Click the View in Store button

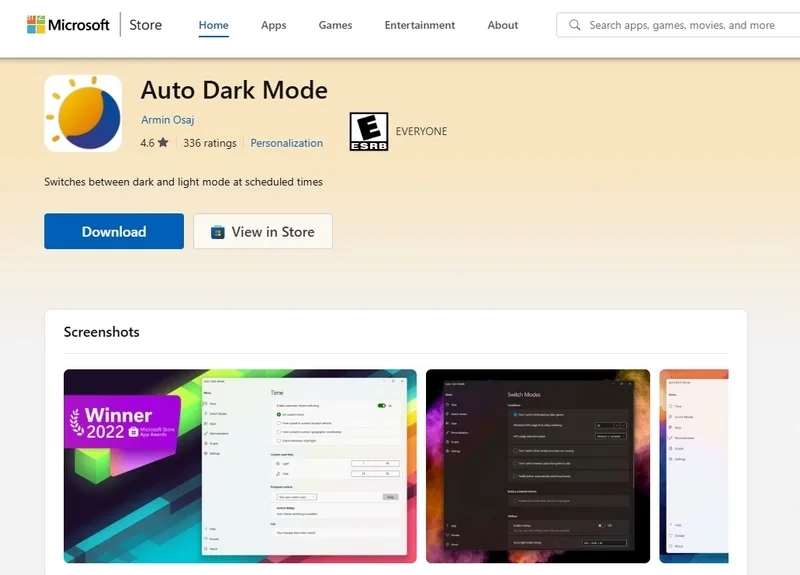tap(263, 231)
